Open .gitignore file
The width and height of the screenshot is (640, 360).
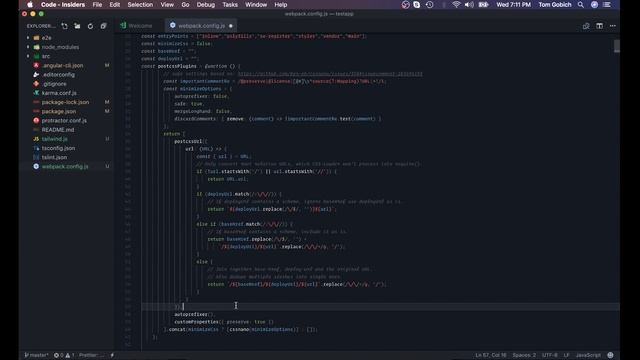54,84
